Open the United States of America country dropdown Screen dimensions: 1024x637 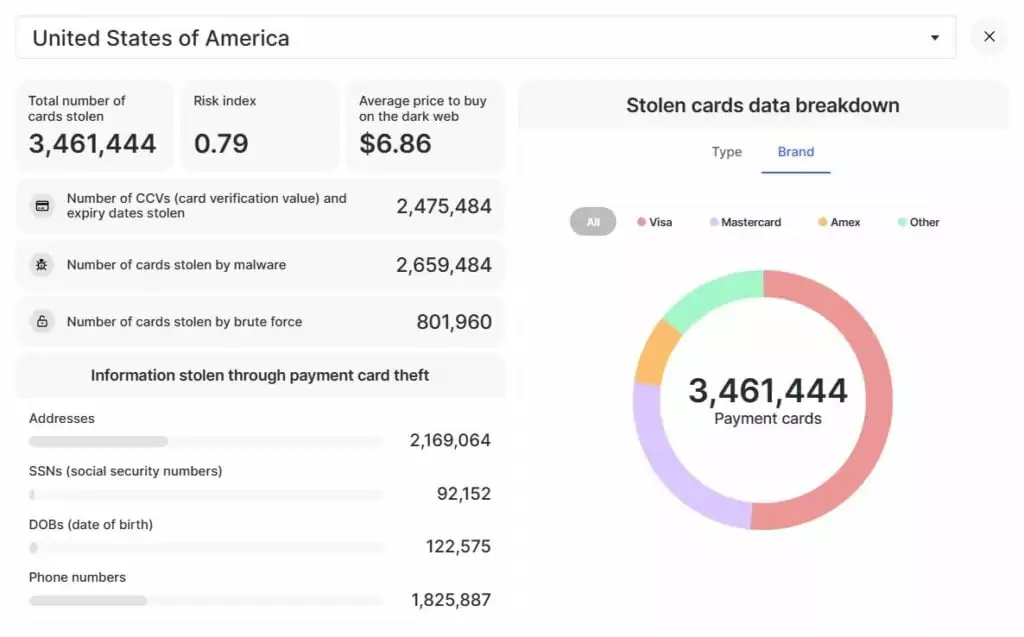pos(486,38)
